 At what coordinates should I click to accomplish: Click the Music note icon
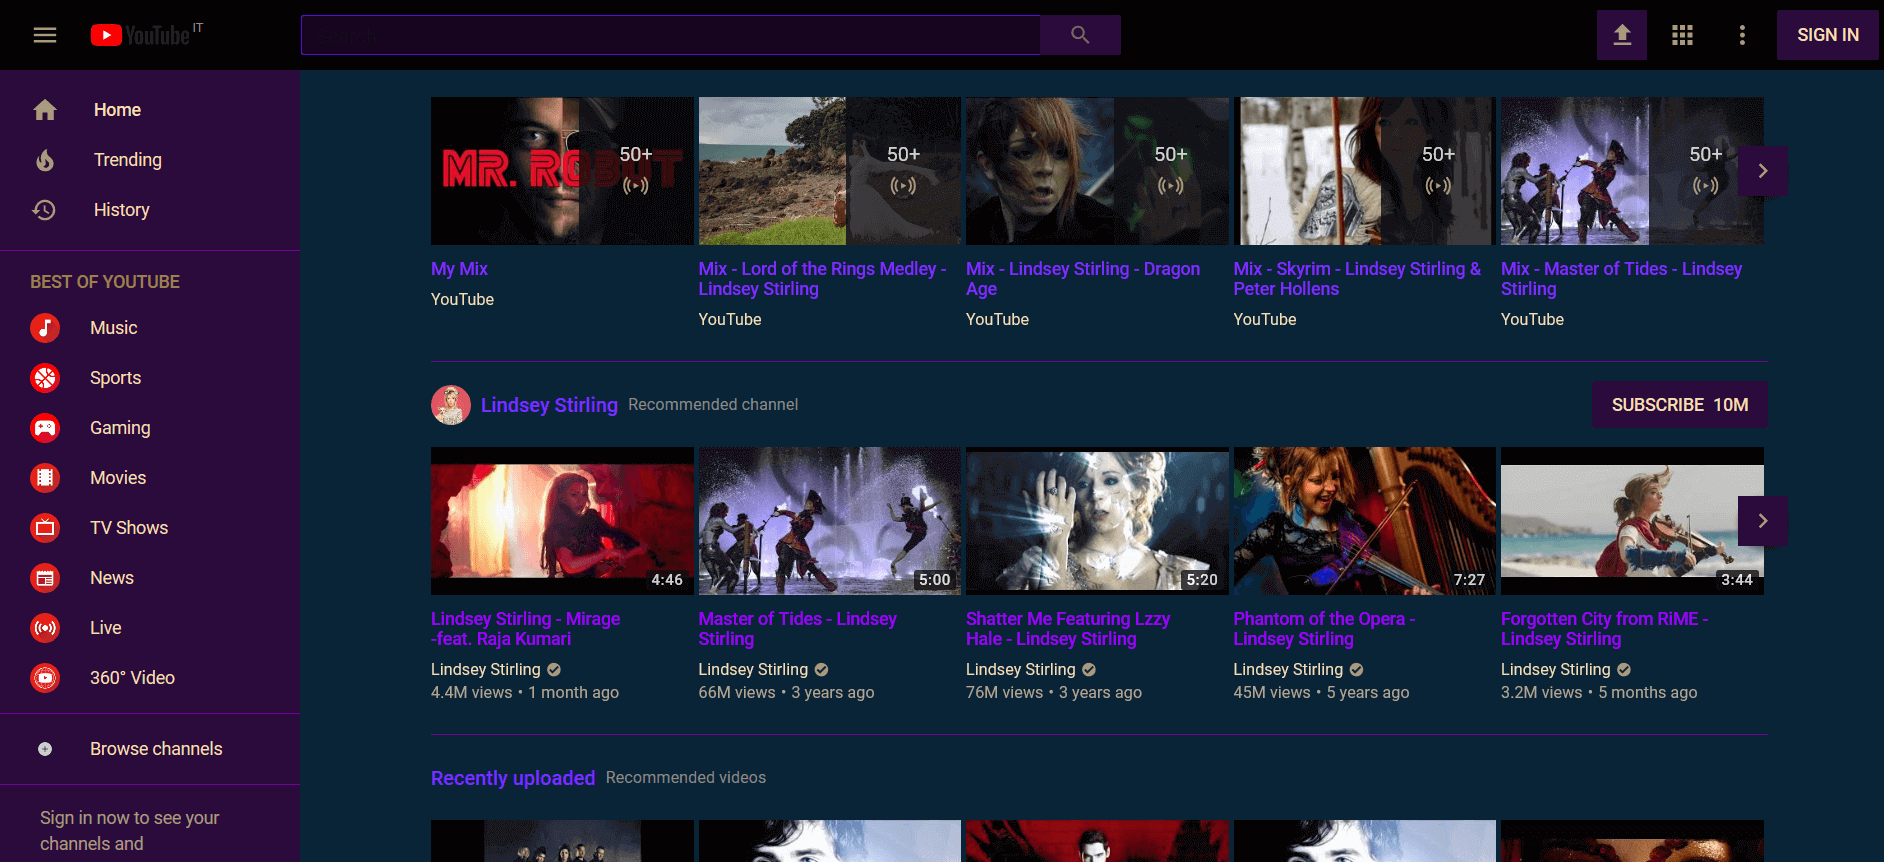(x=45, y=328)
